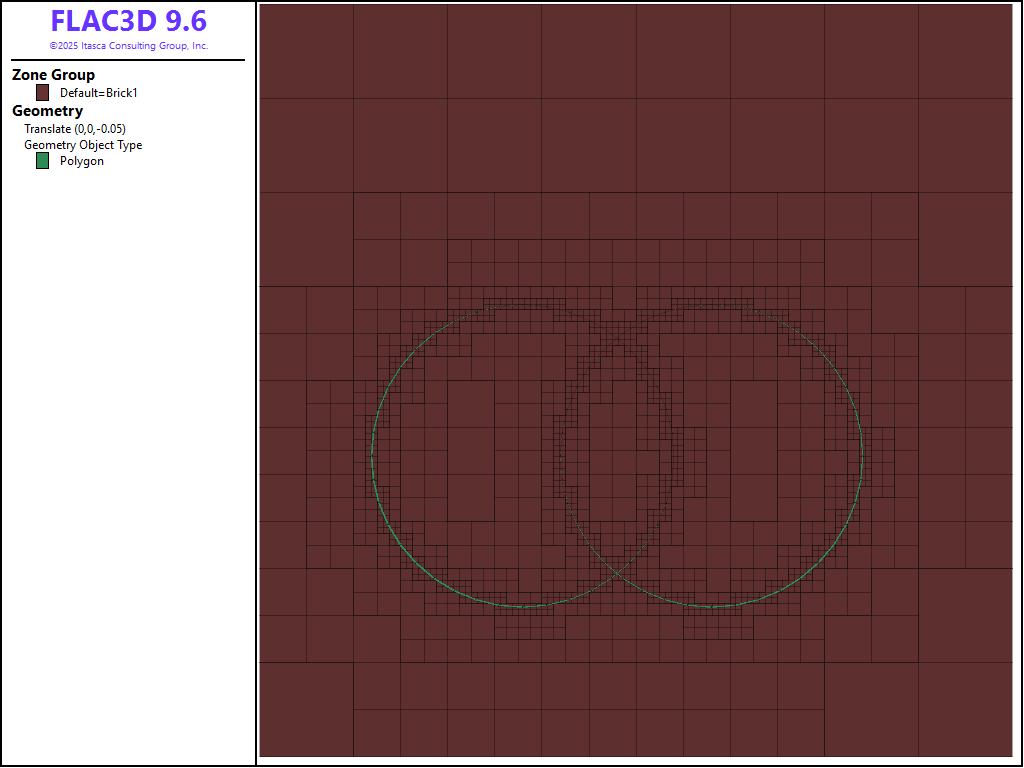
Task: Click the Itasca Consulting Group copyright text
Action: tap(128, 46)
